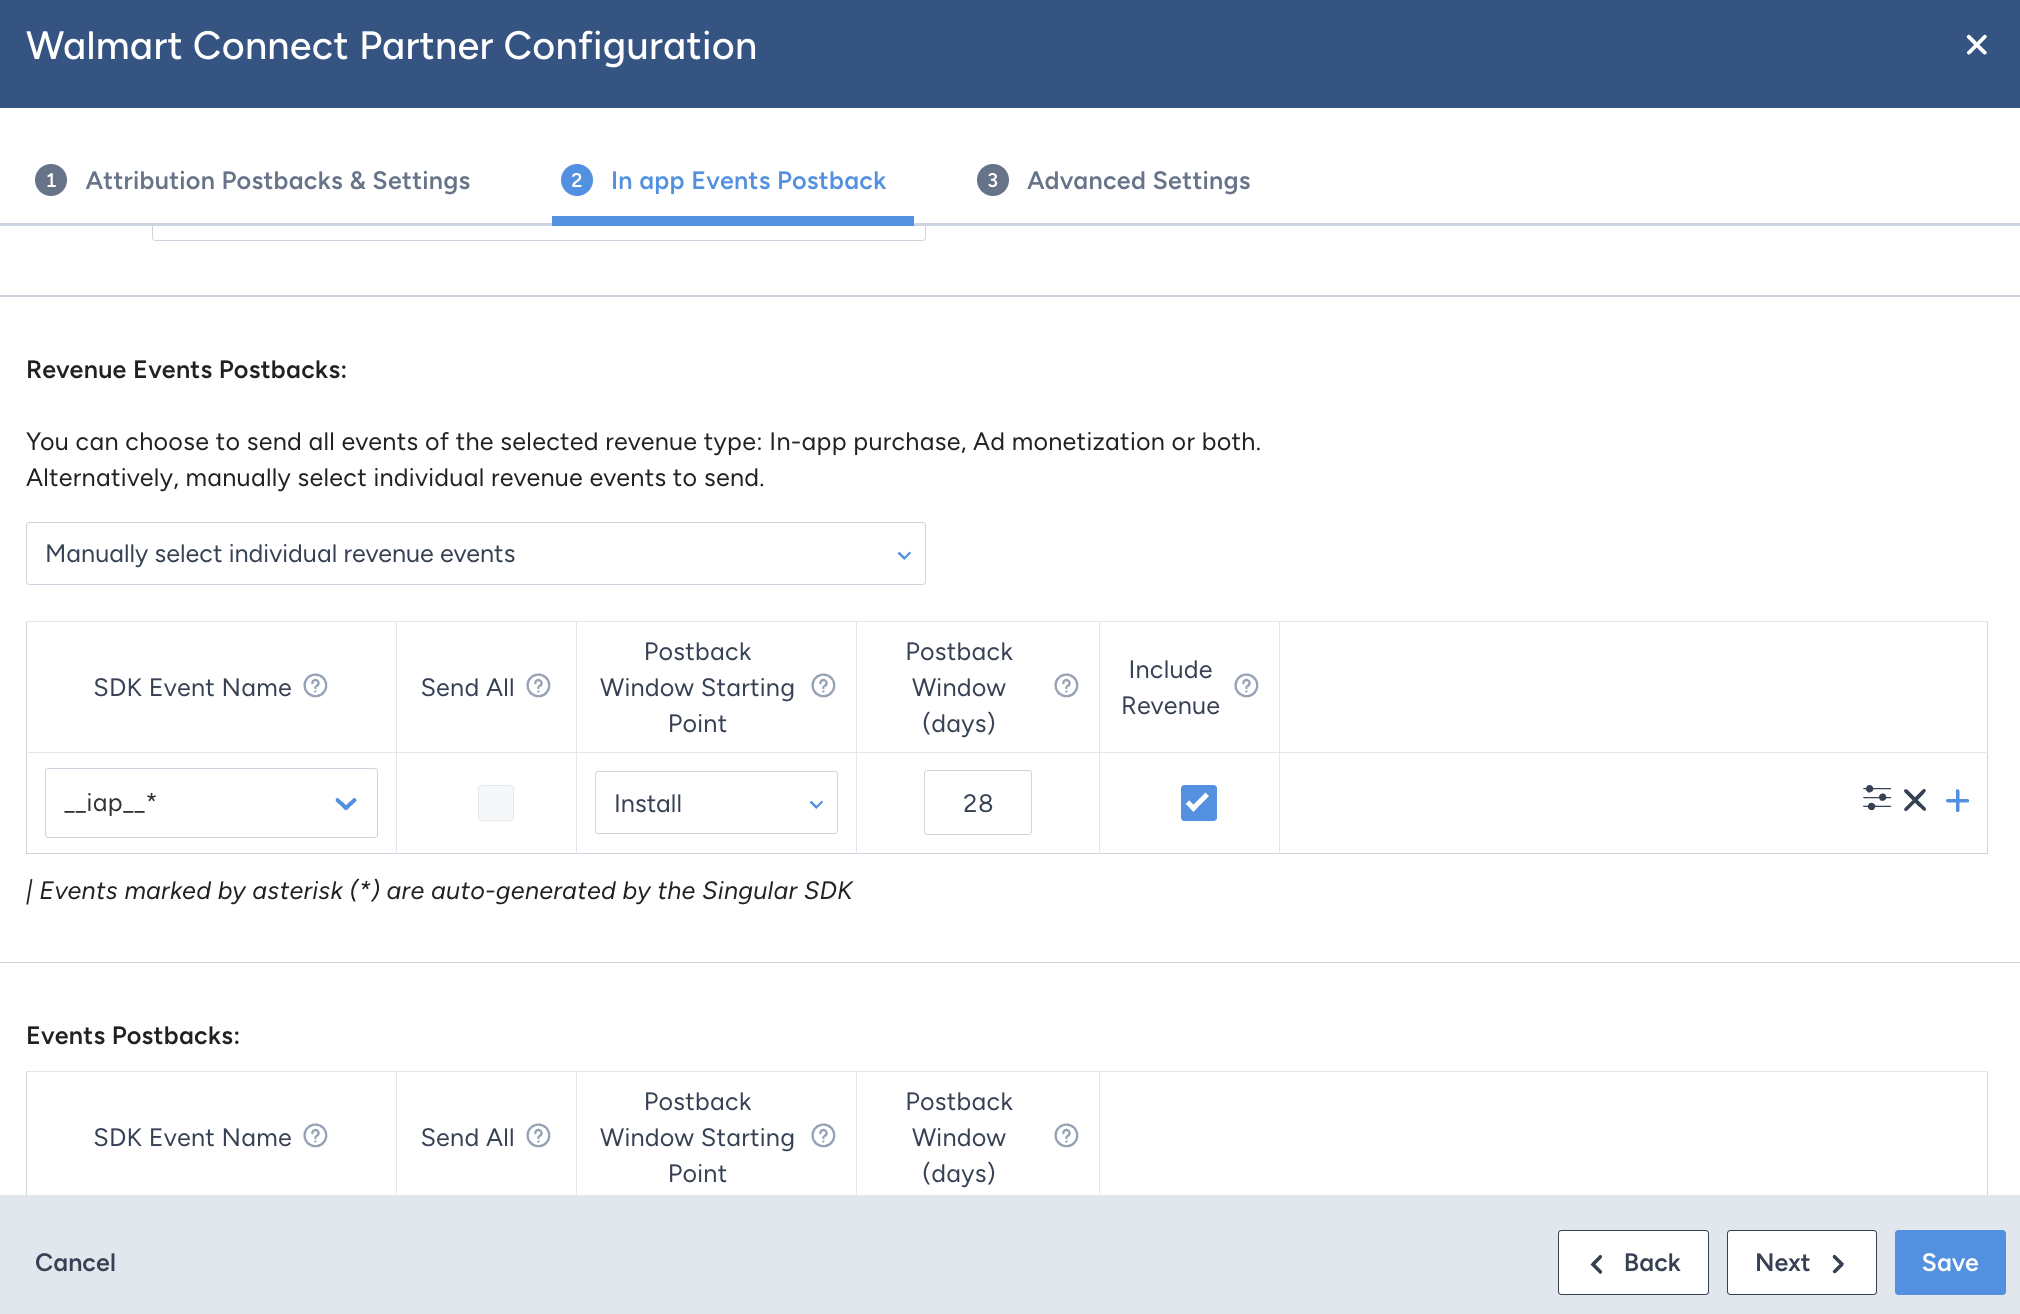2020x1314 pixels.
Task: Show help for Events Postbacks Send All
Action: pos(539,1136)
